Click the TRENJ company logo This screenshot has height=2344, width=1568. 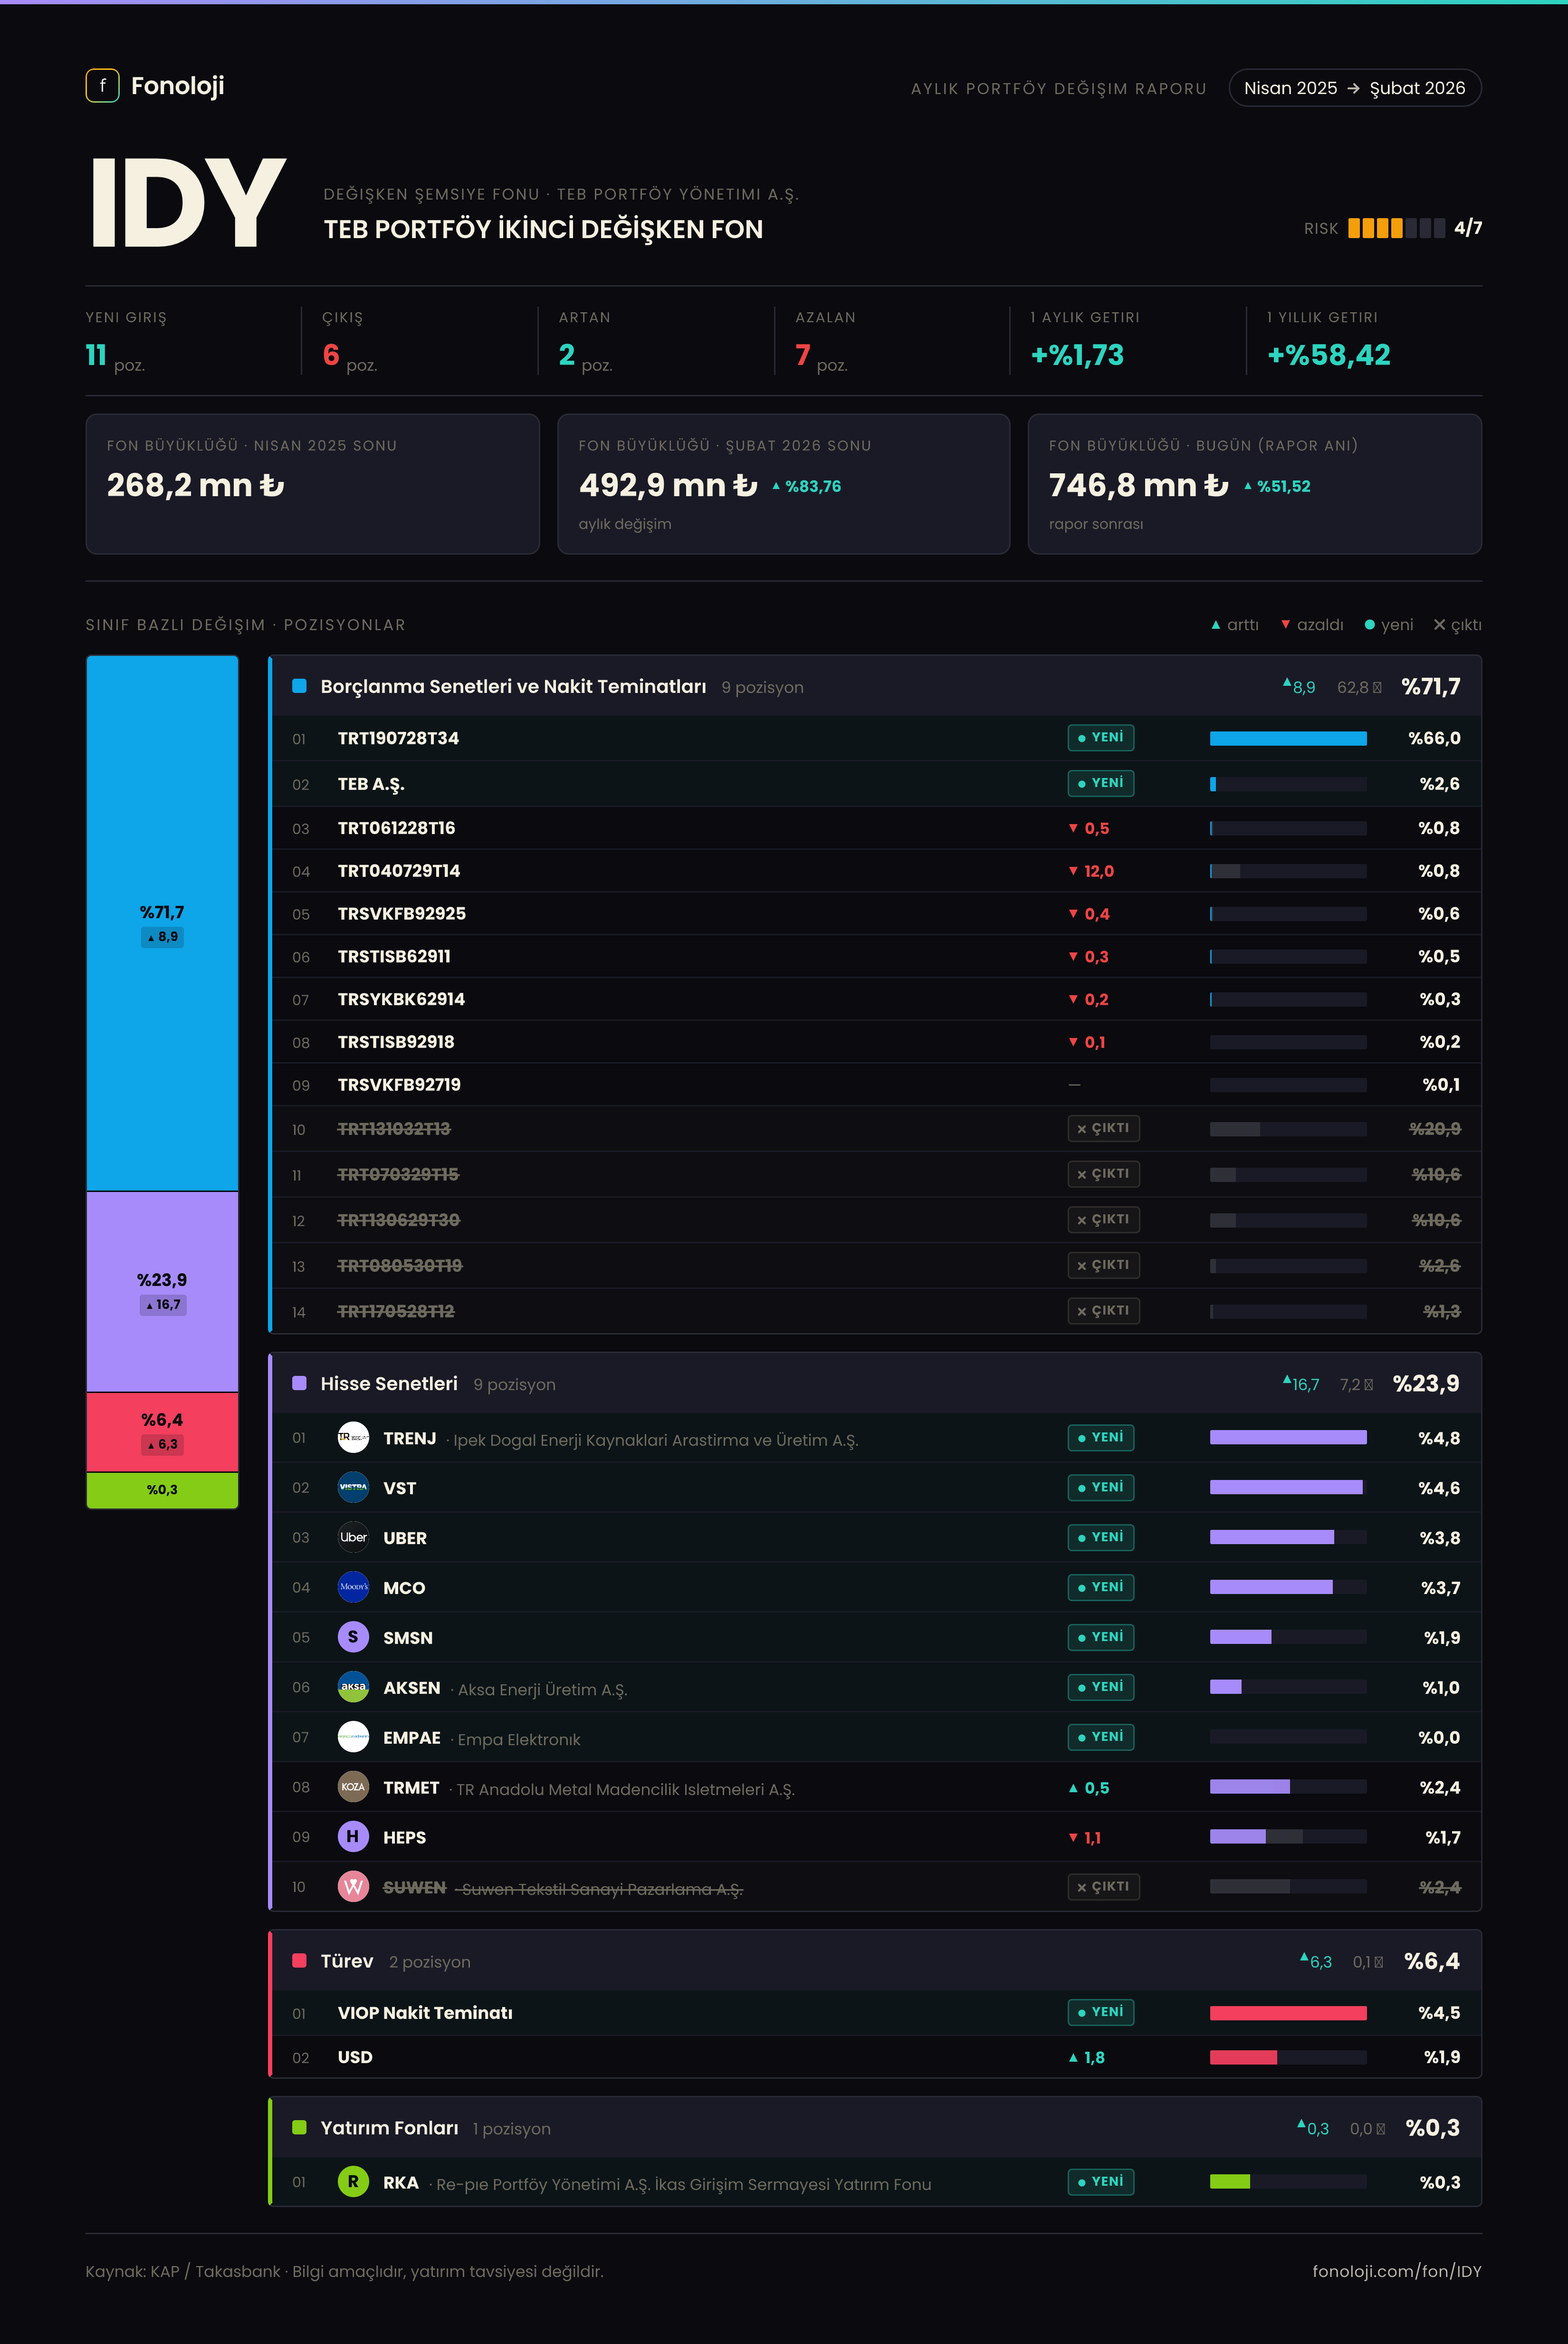tap(353, 1437)
